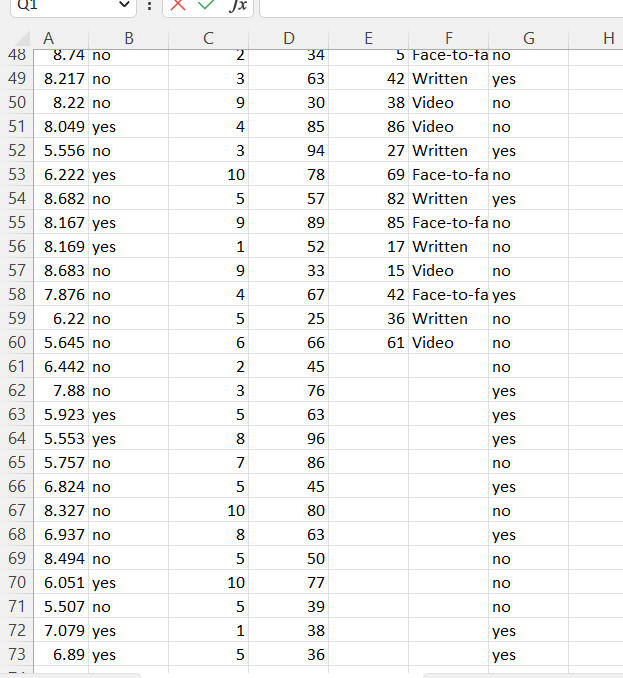Click the value 86 in row 51 column E
Screen dimensions: 623x678
368,126
